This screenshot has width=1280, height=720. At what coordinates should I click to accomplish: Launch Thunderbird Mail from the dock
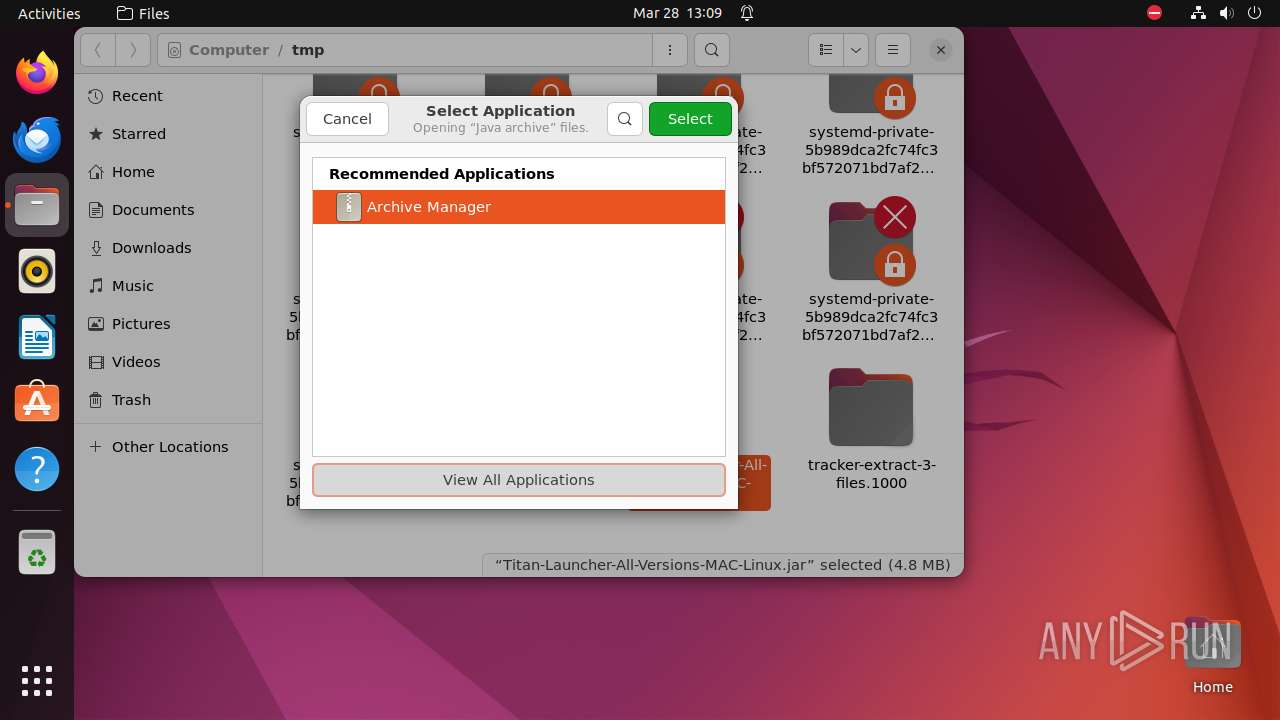(37, 139)
